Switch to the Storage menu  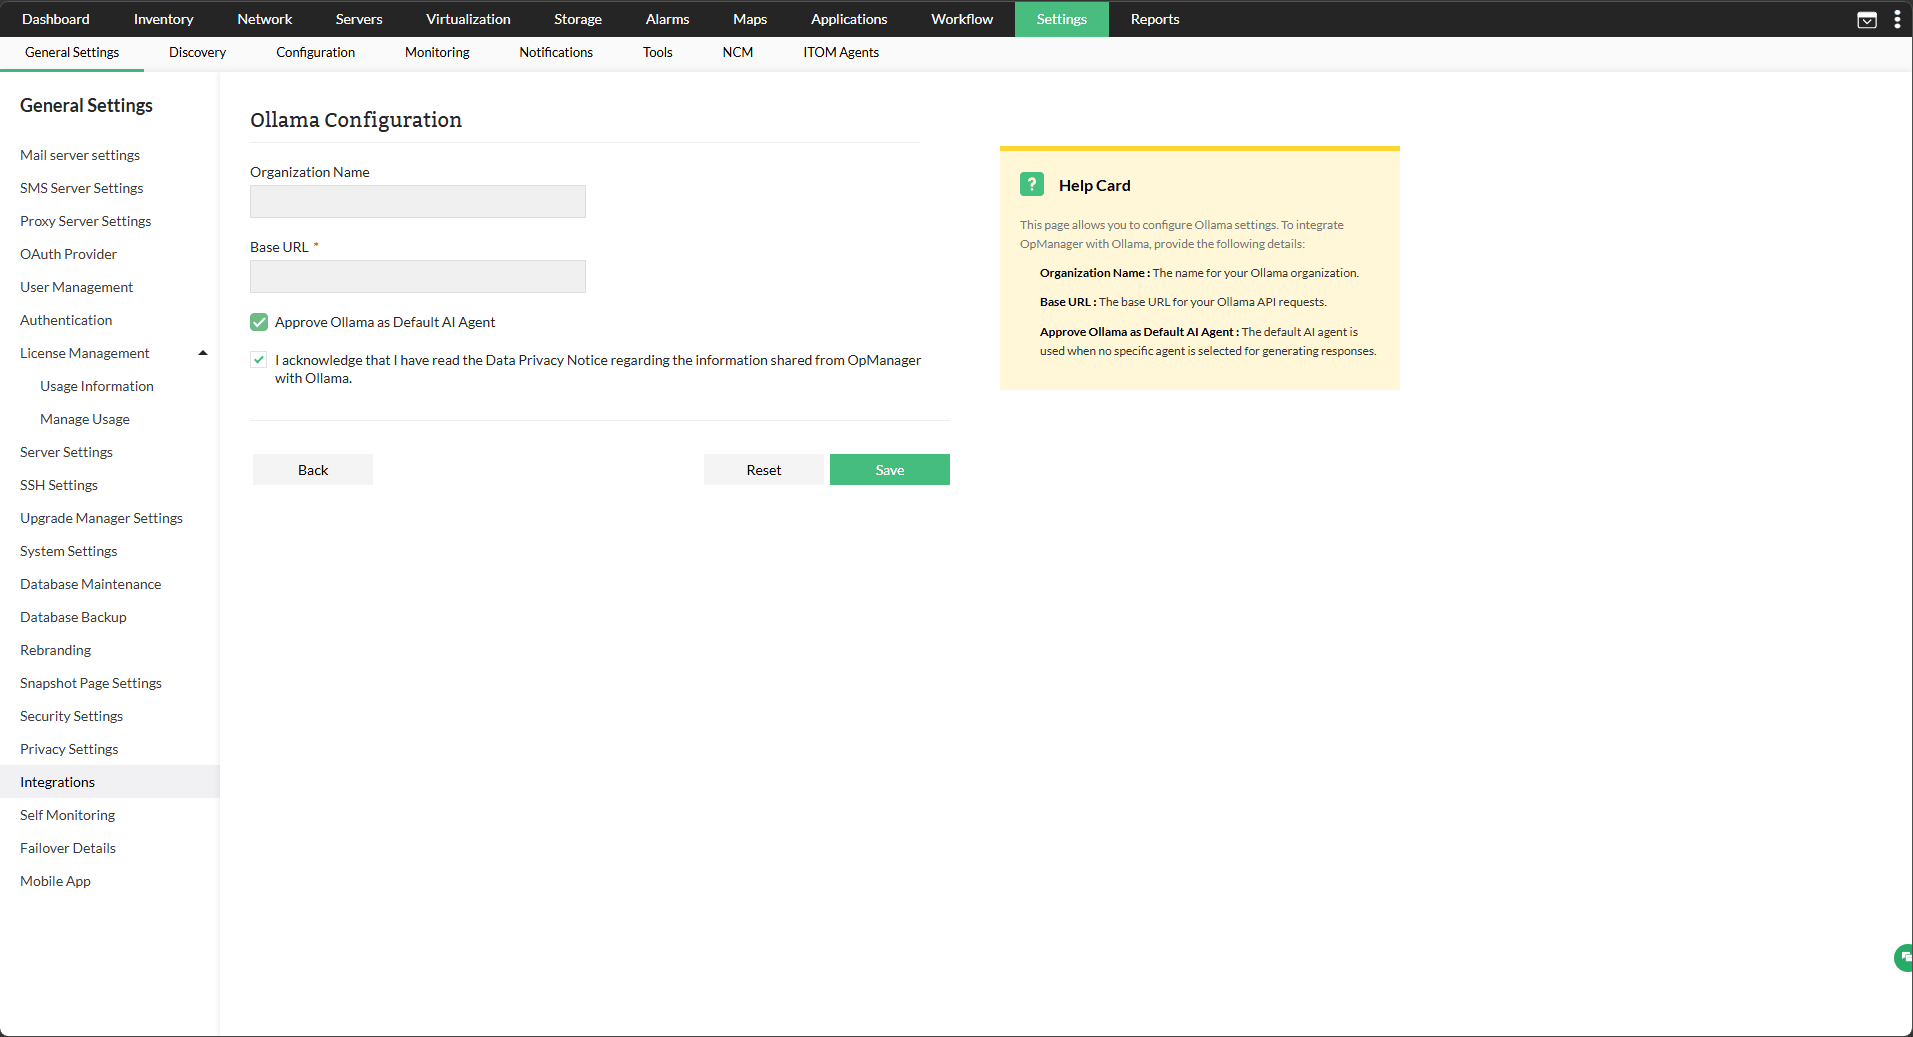point(578,19)
